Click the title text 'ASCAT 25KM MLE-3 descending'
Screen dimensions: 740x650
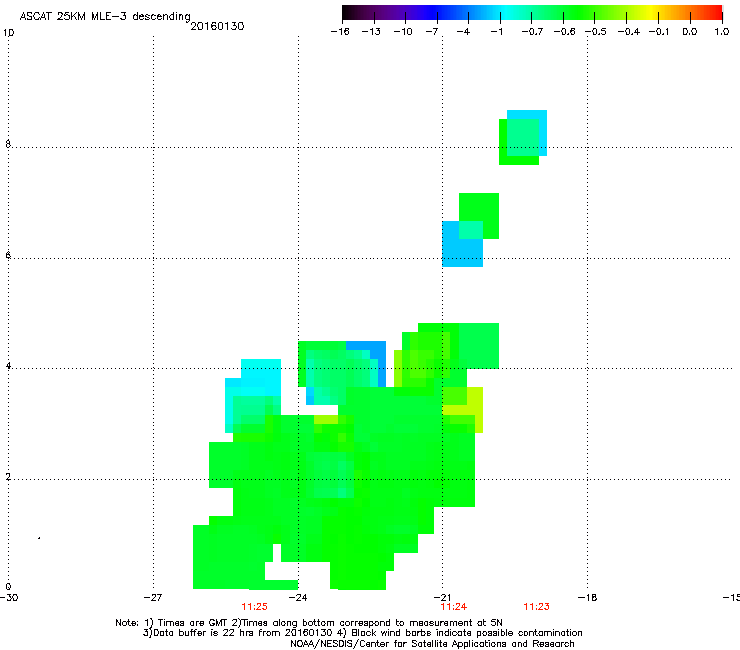(x=105, y=17)
